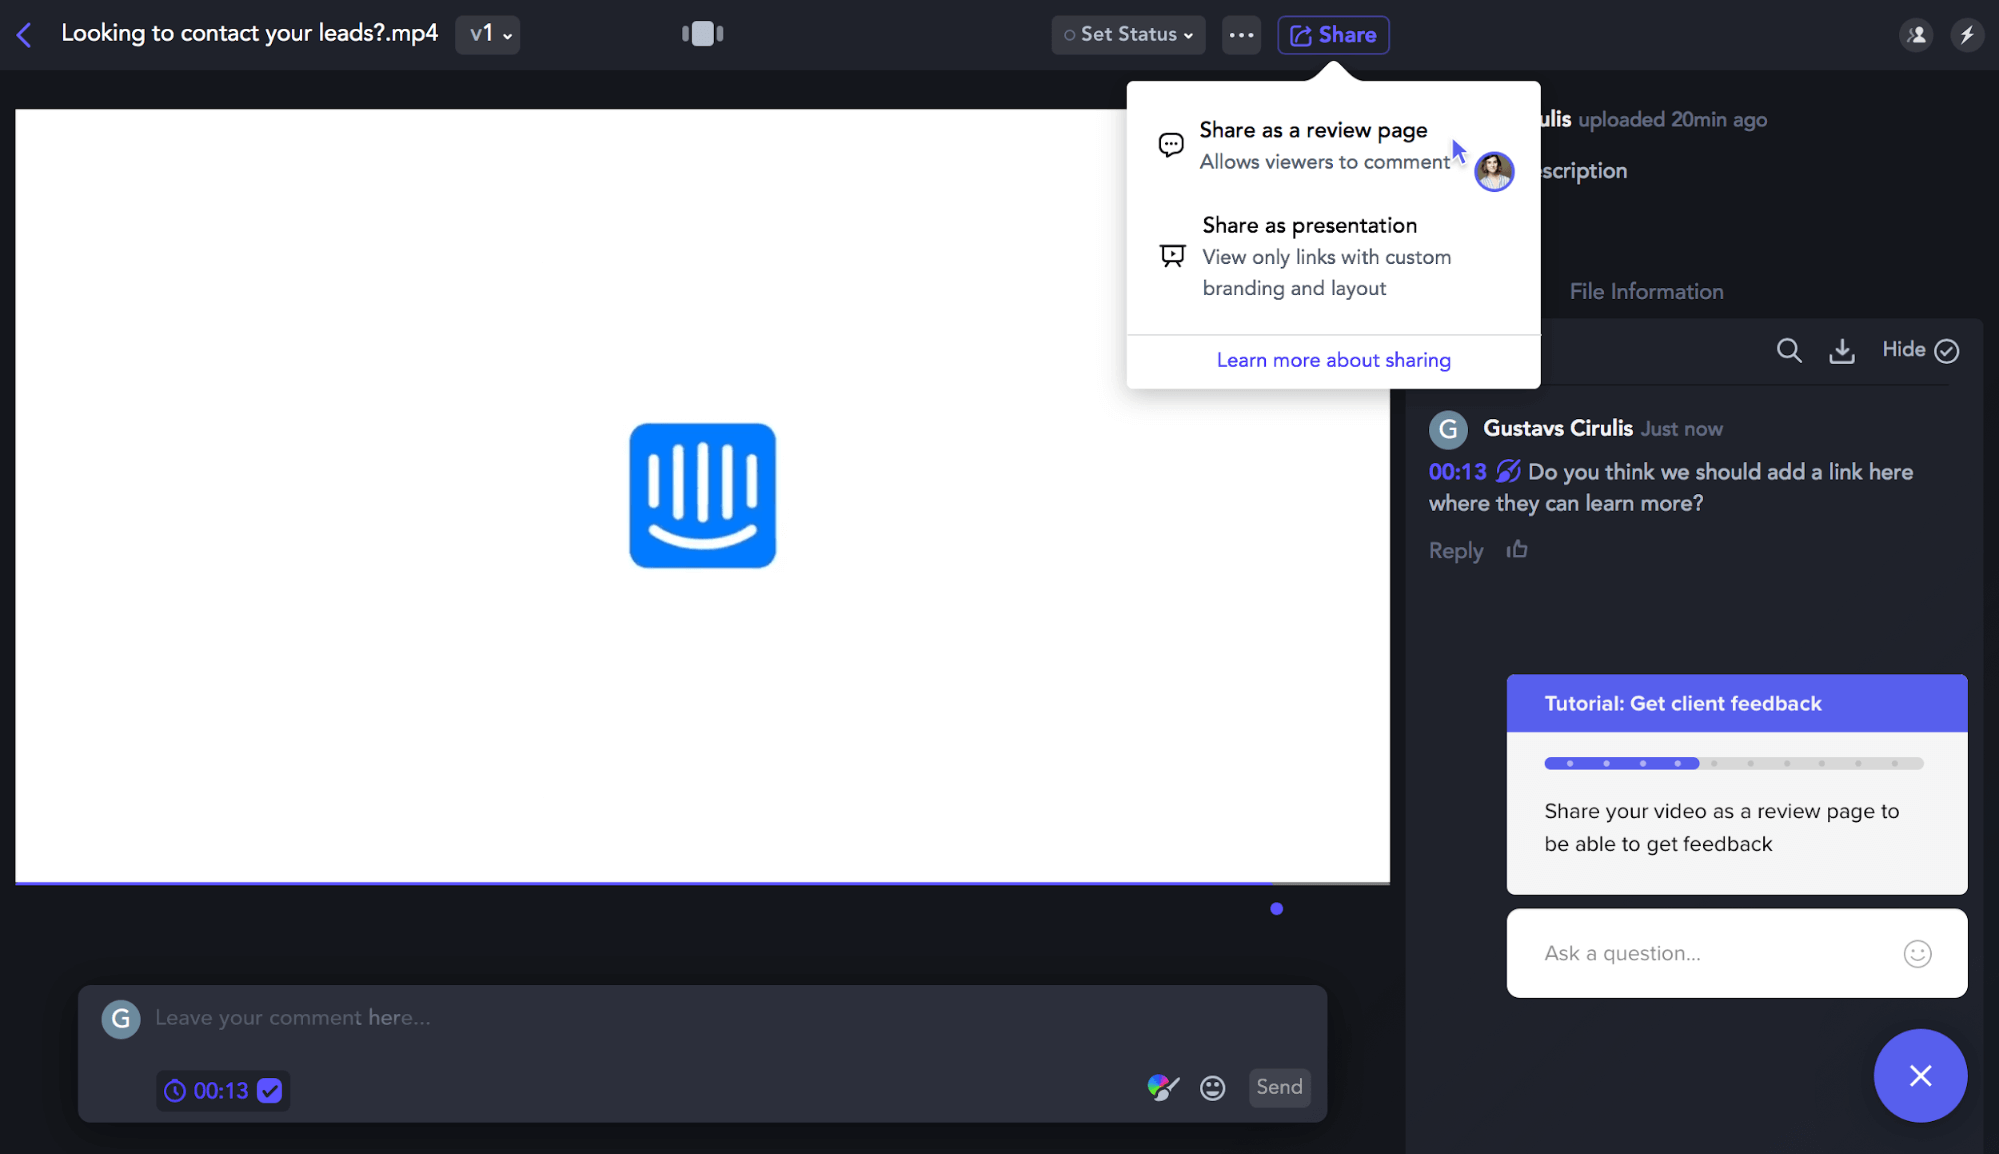The height and width of the screenshot is (1154, 1999).
Task: Download comments using the download icon
Action: click(1841, 350)
